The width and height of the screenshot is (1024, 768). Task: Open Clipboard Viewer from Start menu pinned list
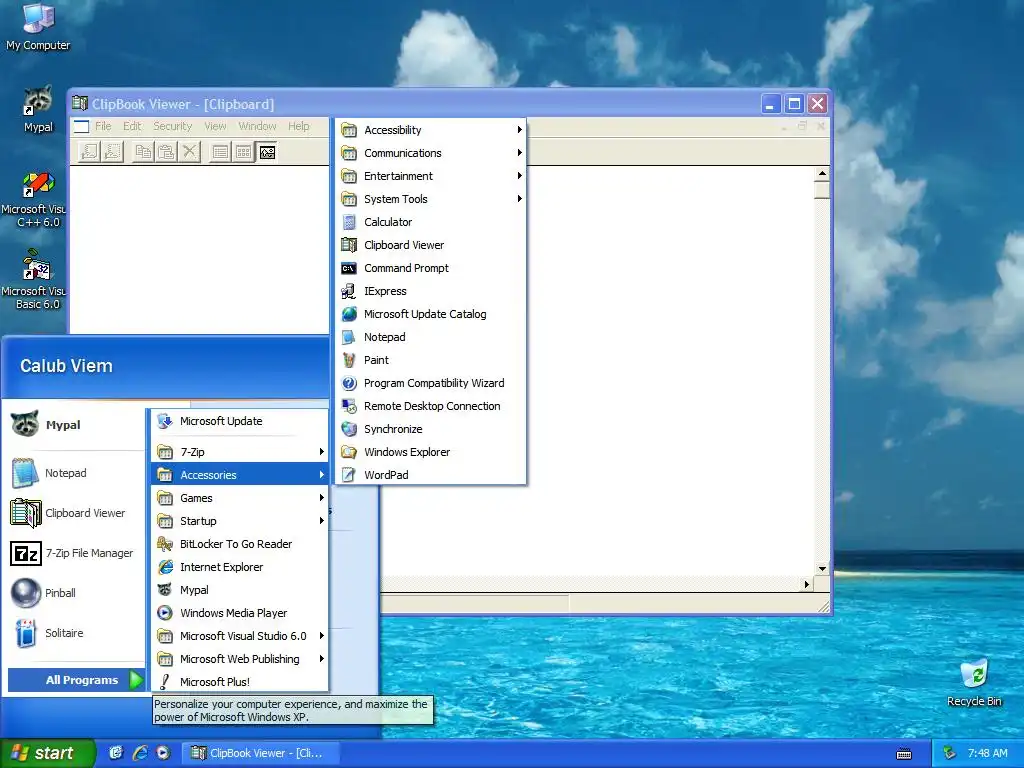click(x=74, y=513)
